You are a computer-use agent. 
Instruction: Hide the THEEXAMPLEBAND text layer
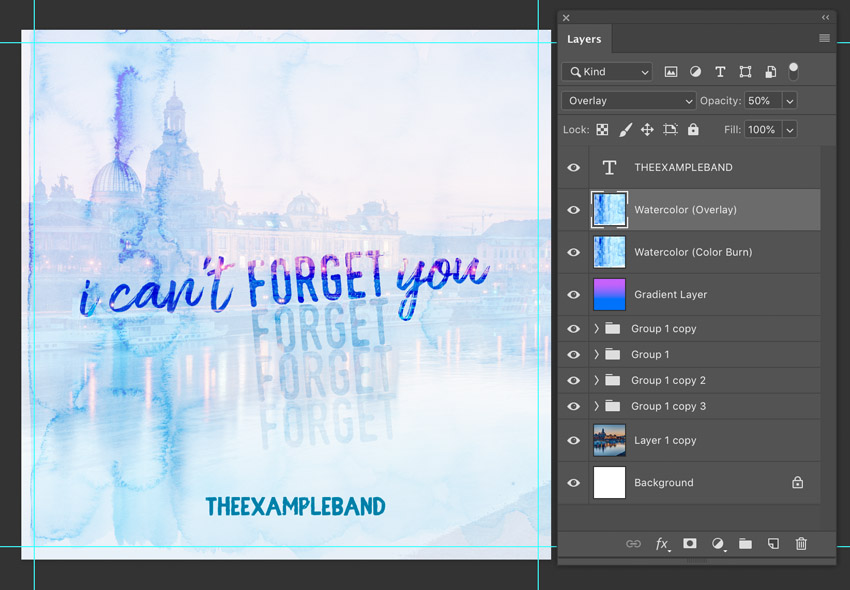pos(574,168)
